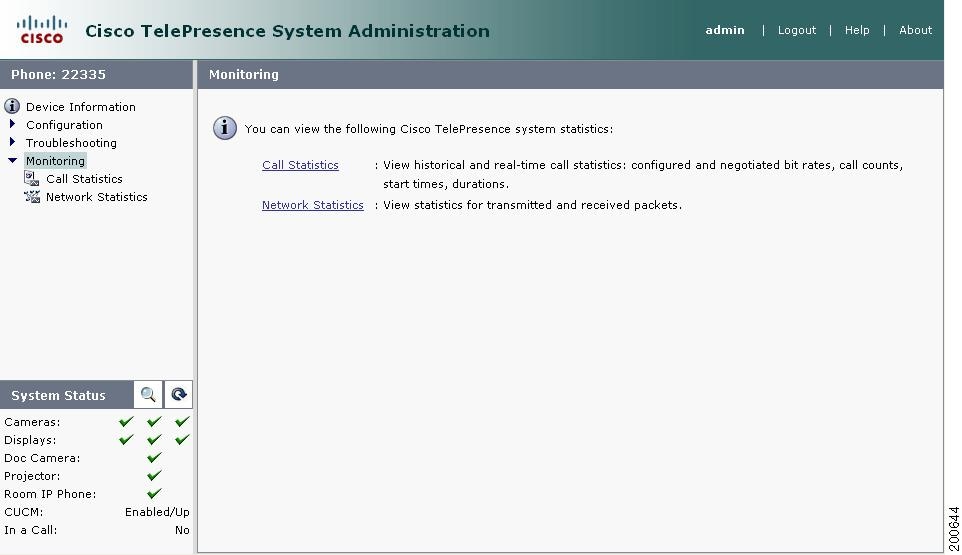Click the Logout link

point(796,30)
